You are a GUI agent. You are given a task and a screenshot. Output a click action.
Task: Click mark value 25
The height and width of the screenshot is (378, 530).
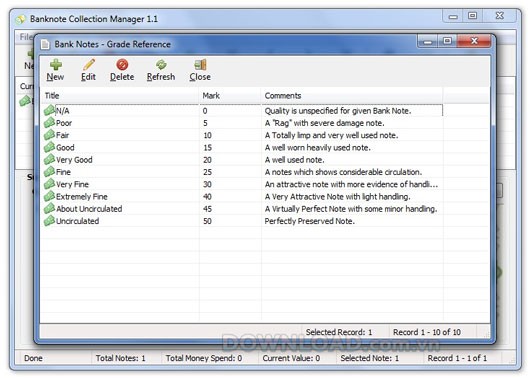[x=207, y=172]
